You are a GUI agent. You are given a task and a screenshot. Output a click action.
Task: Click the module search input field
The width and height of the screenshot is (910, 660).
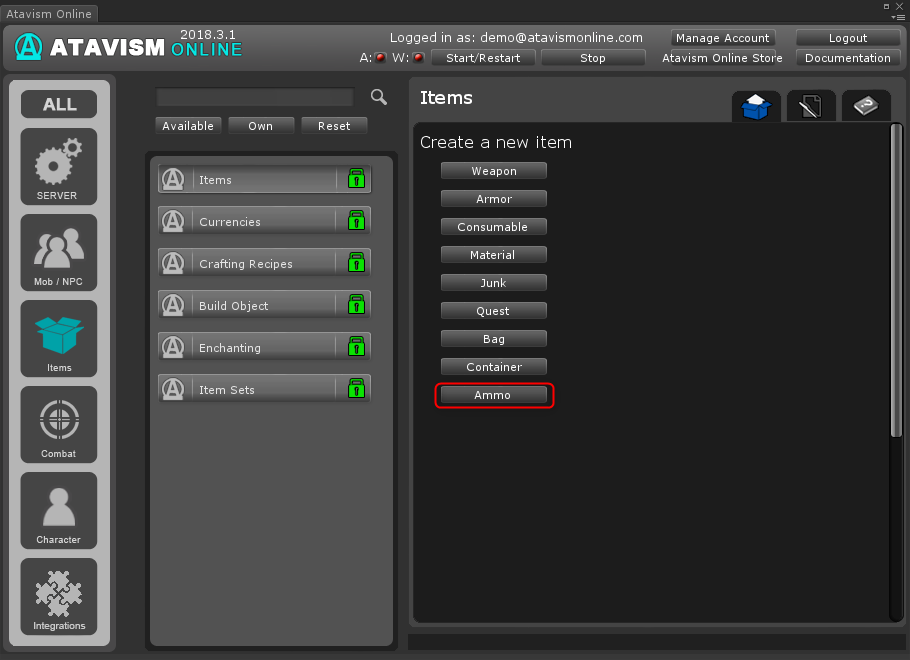point(255,97)
